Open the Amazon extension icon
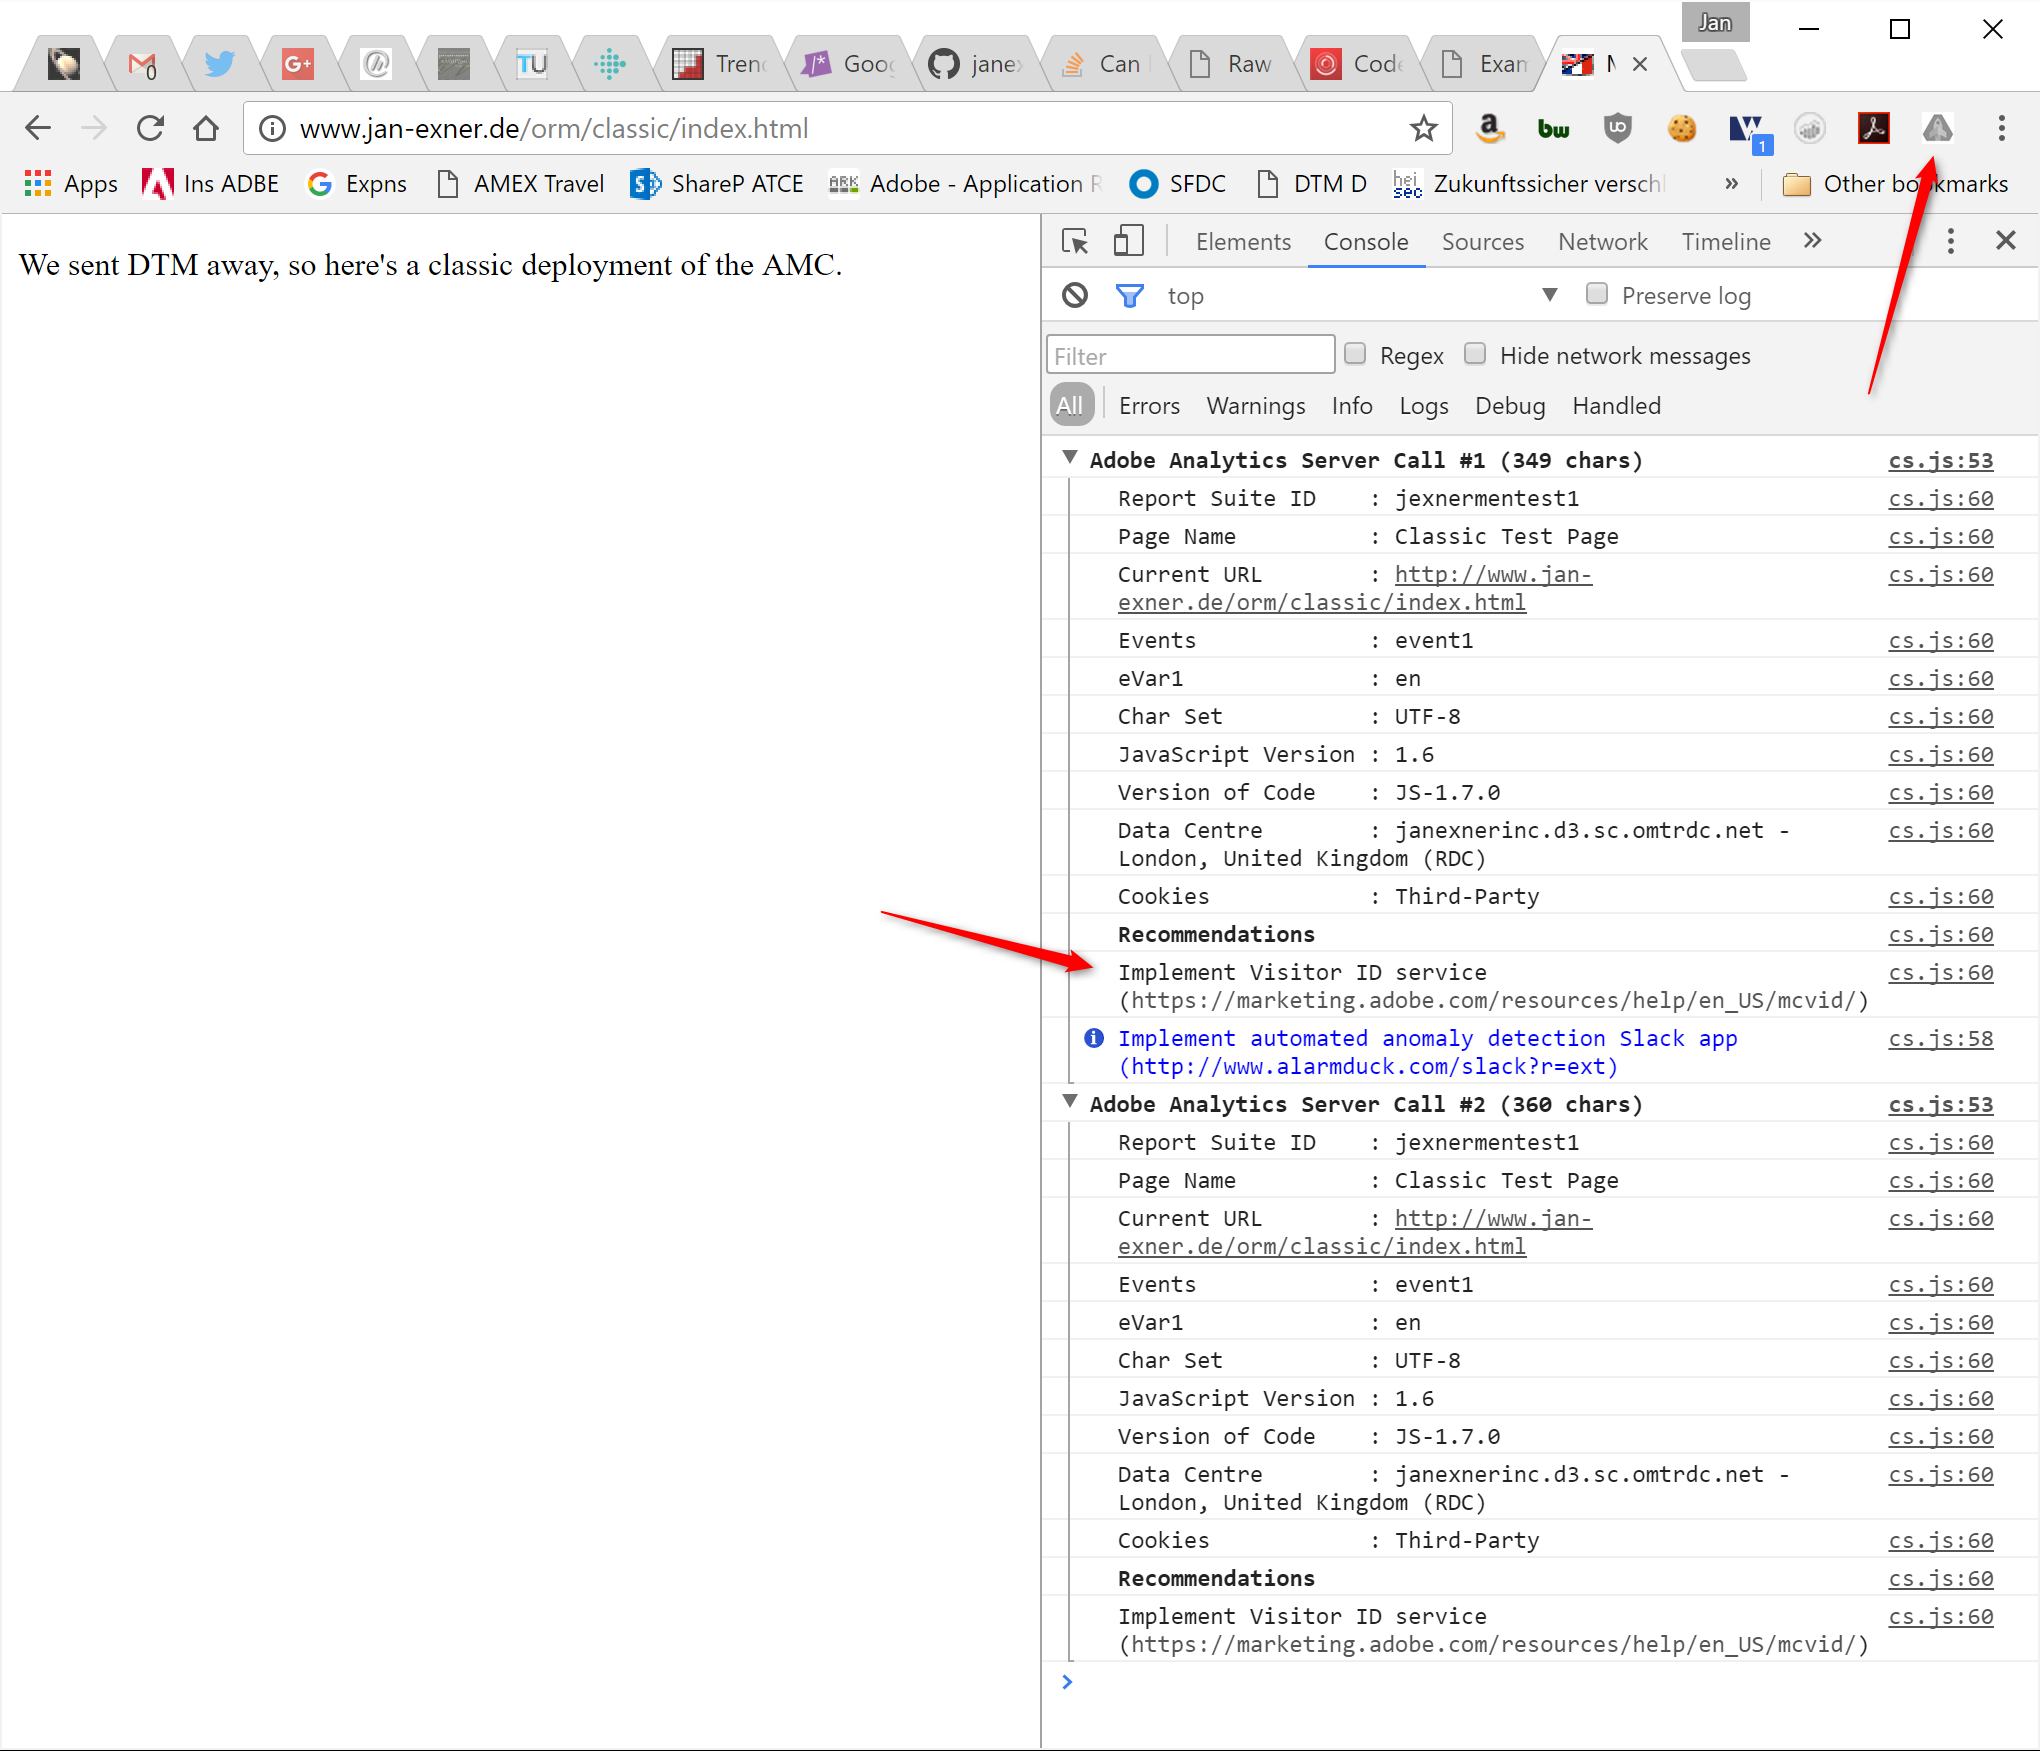Viewport: 2040px width, 1751px height. pos(1489,128)
